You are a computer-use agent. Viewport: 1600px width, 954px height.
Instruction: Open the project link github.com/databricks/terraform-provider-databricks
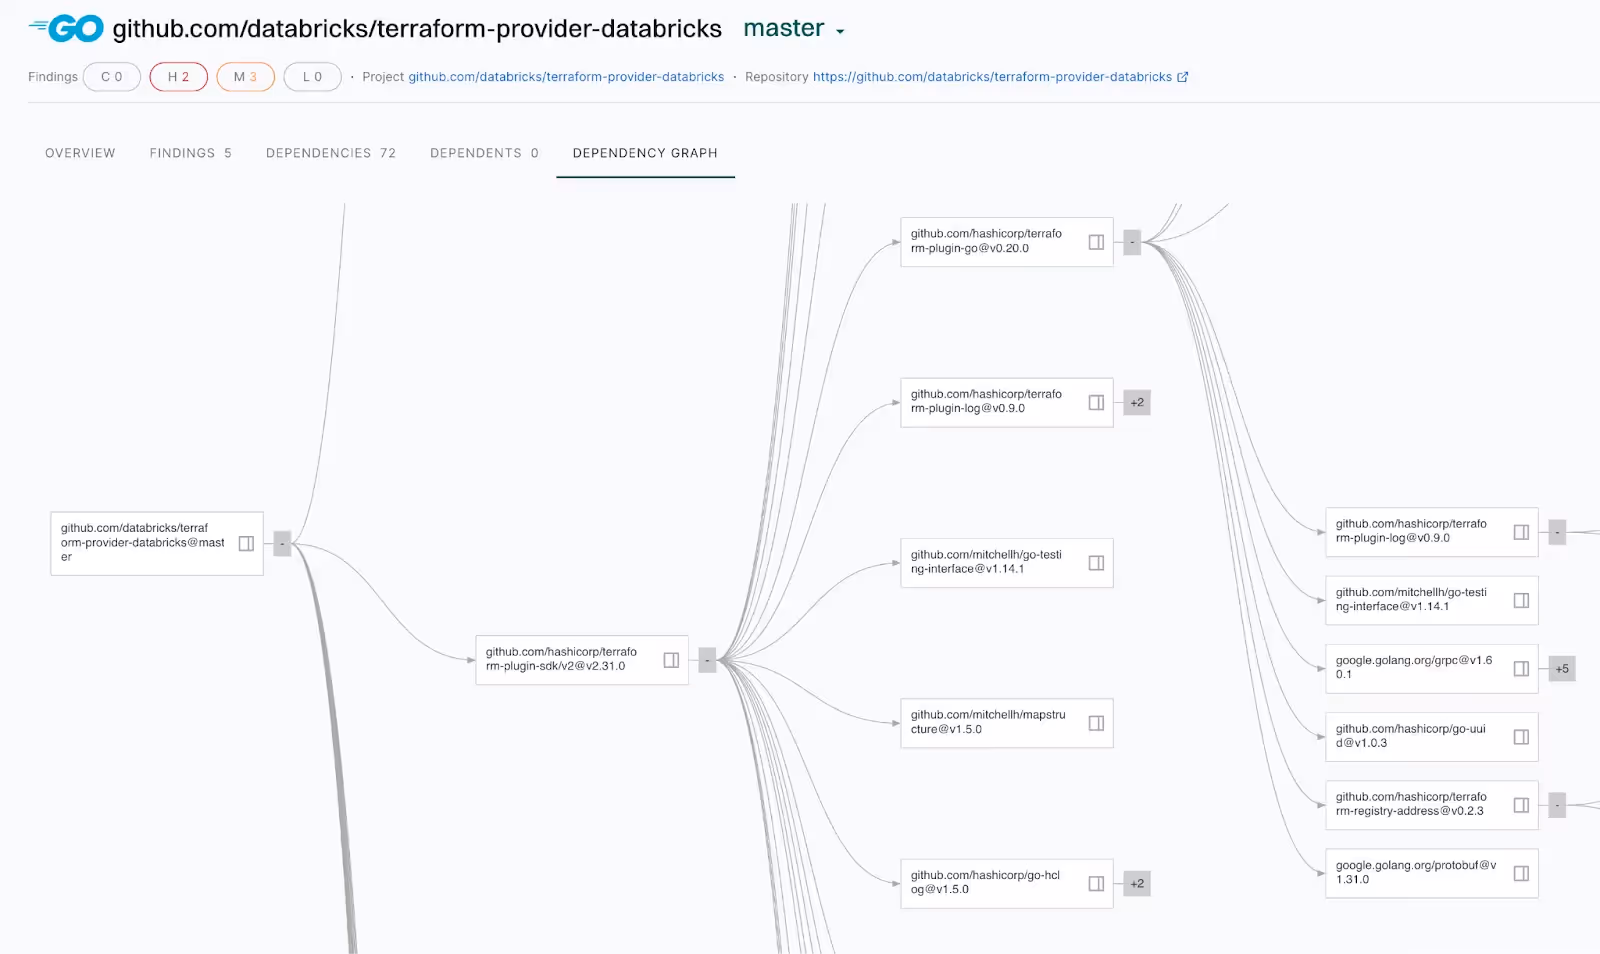[566, 77]
